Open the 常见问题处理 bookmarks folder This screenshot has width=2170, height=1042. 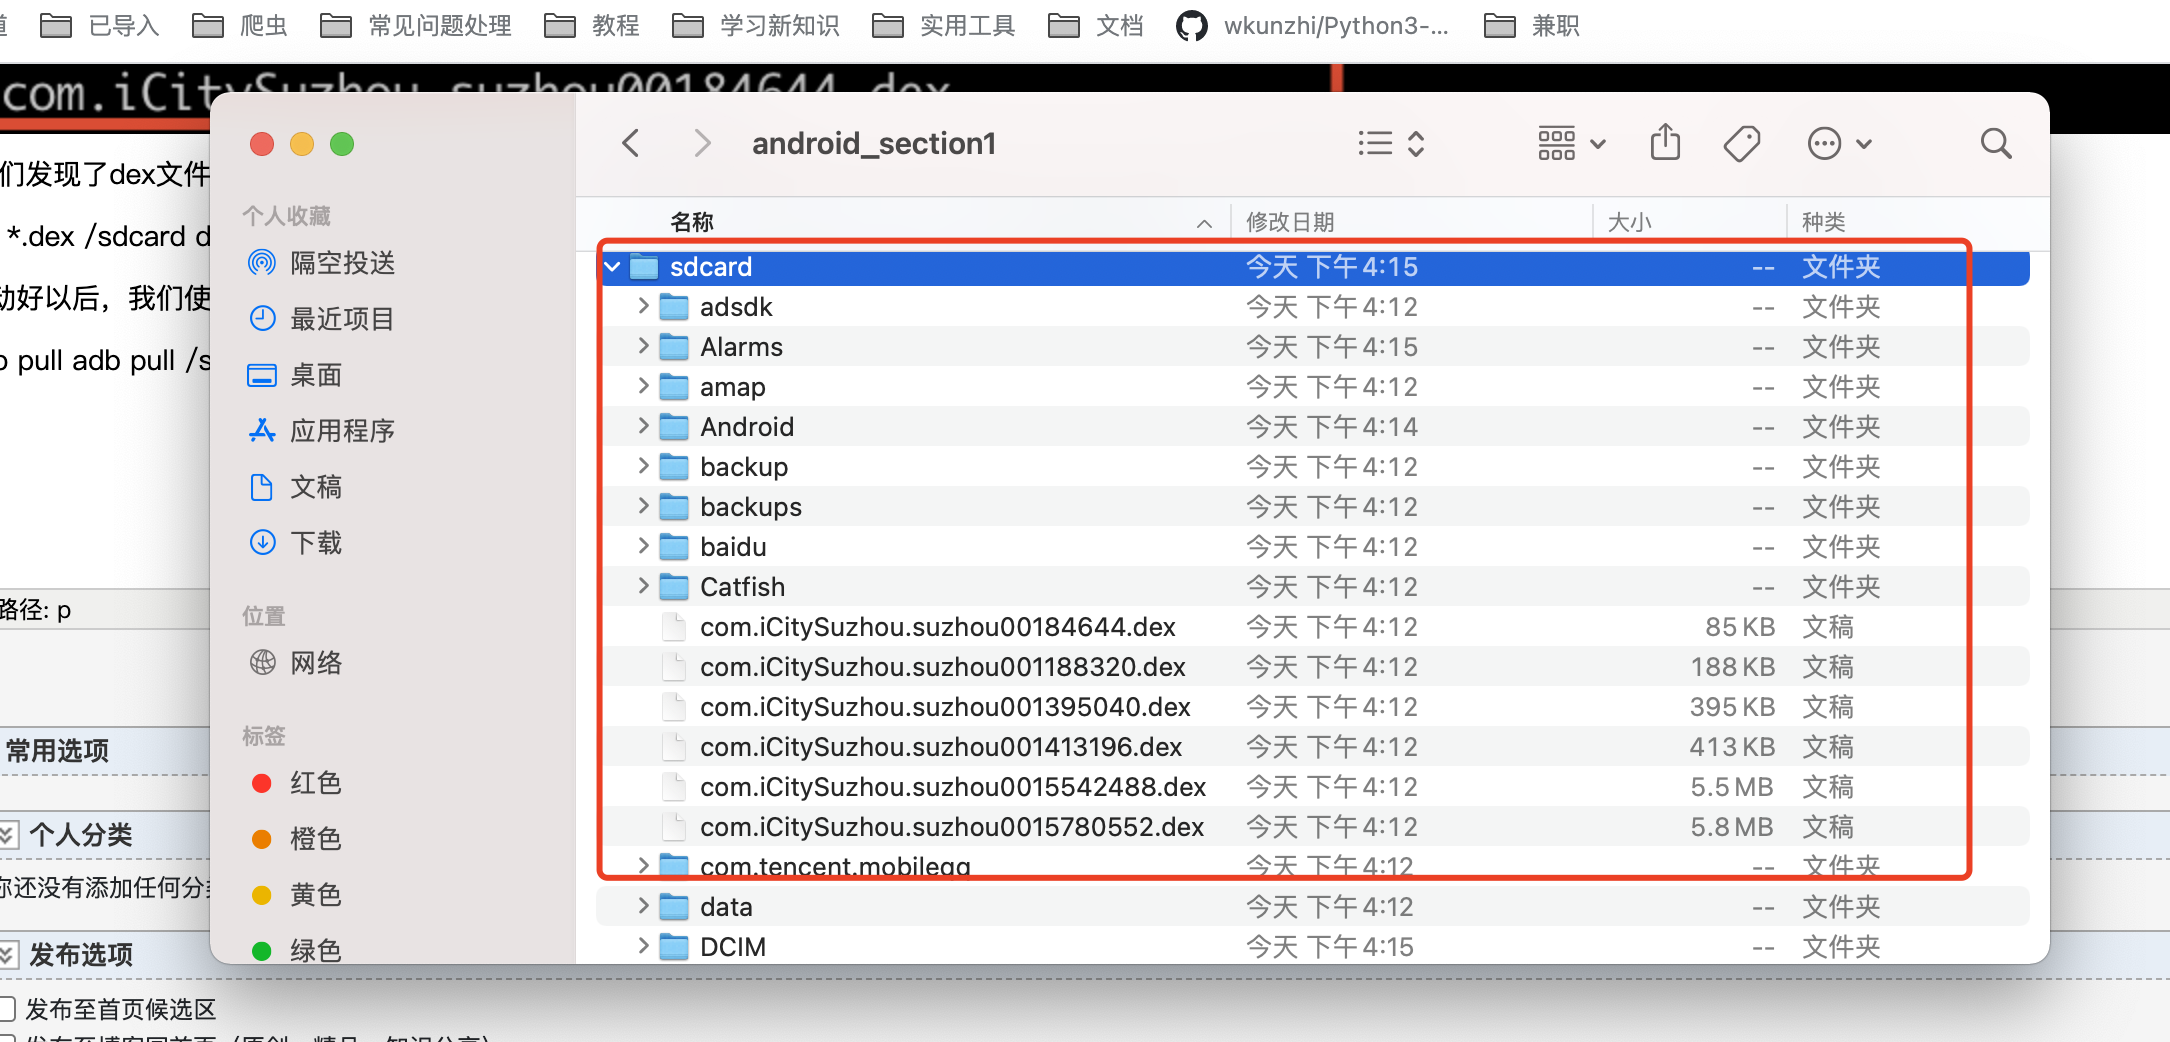415,26
